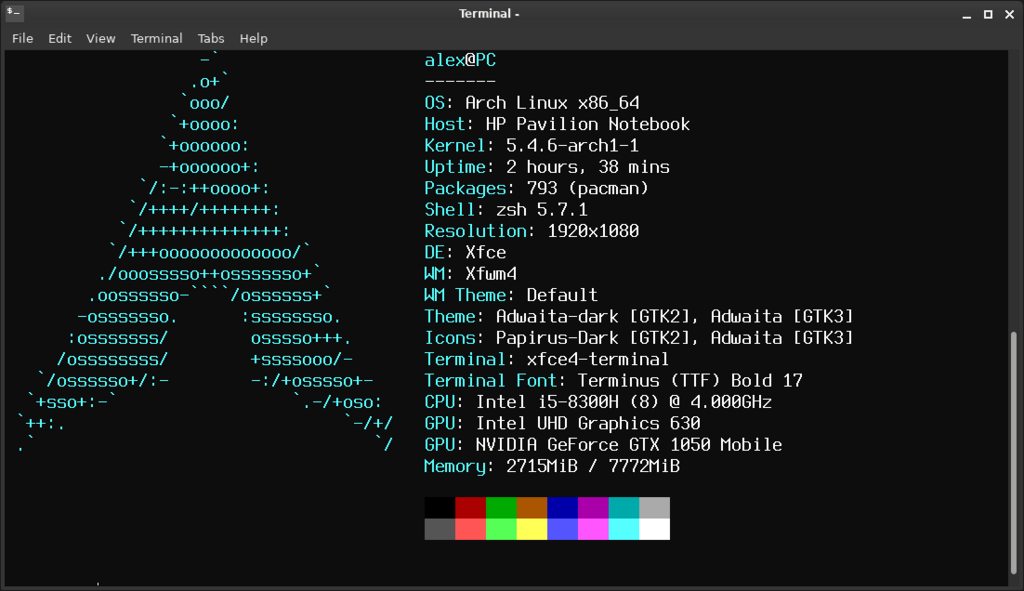Click the 'Intel UHD Graphics 630' line
The image size is (1024, 591).
click(x=588, y=424)
